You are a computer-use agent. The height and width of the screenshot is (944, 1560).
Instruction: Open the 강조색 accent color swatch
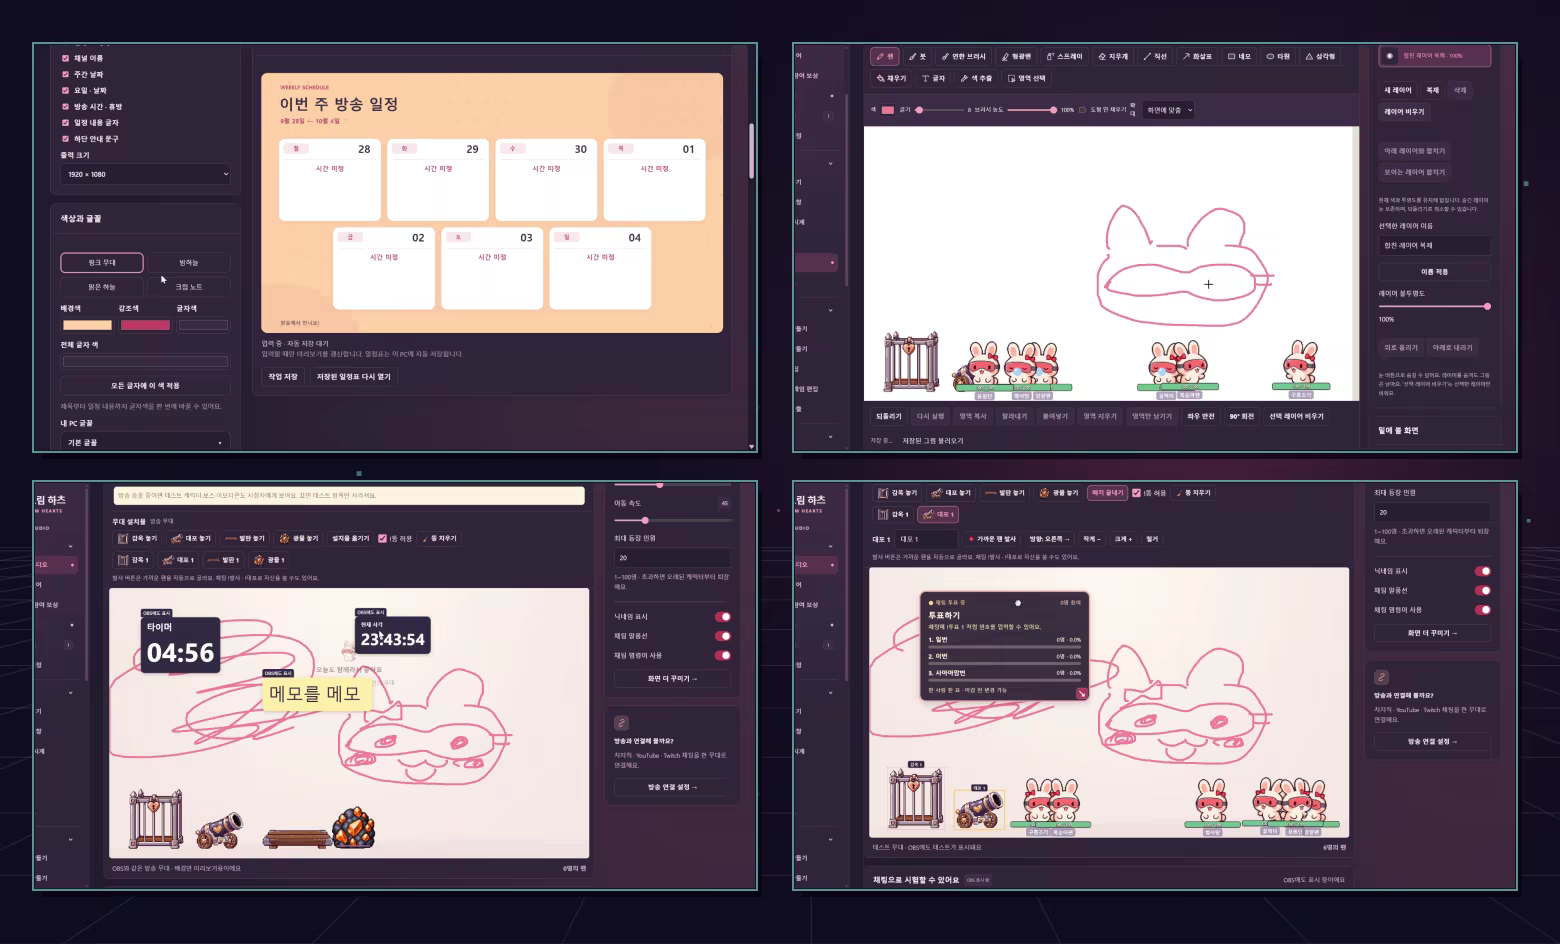(145, 325)
